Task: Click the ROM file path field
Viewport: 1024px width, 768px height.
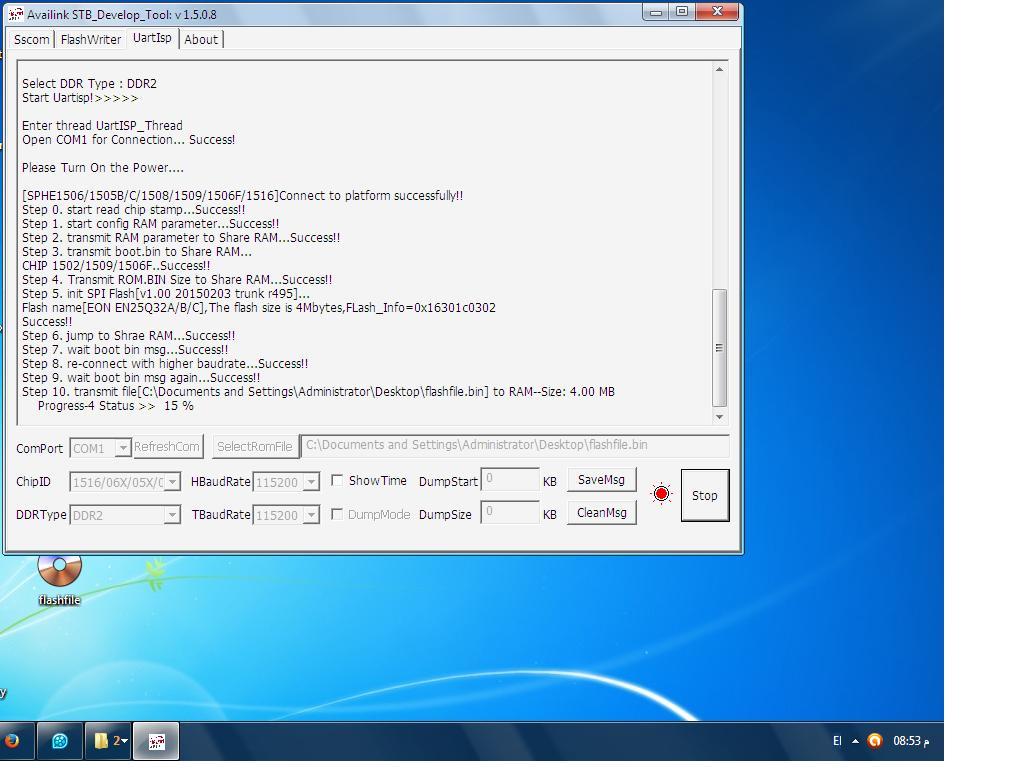Action: (x=515, y=445)
